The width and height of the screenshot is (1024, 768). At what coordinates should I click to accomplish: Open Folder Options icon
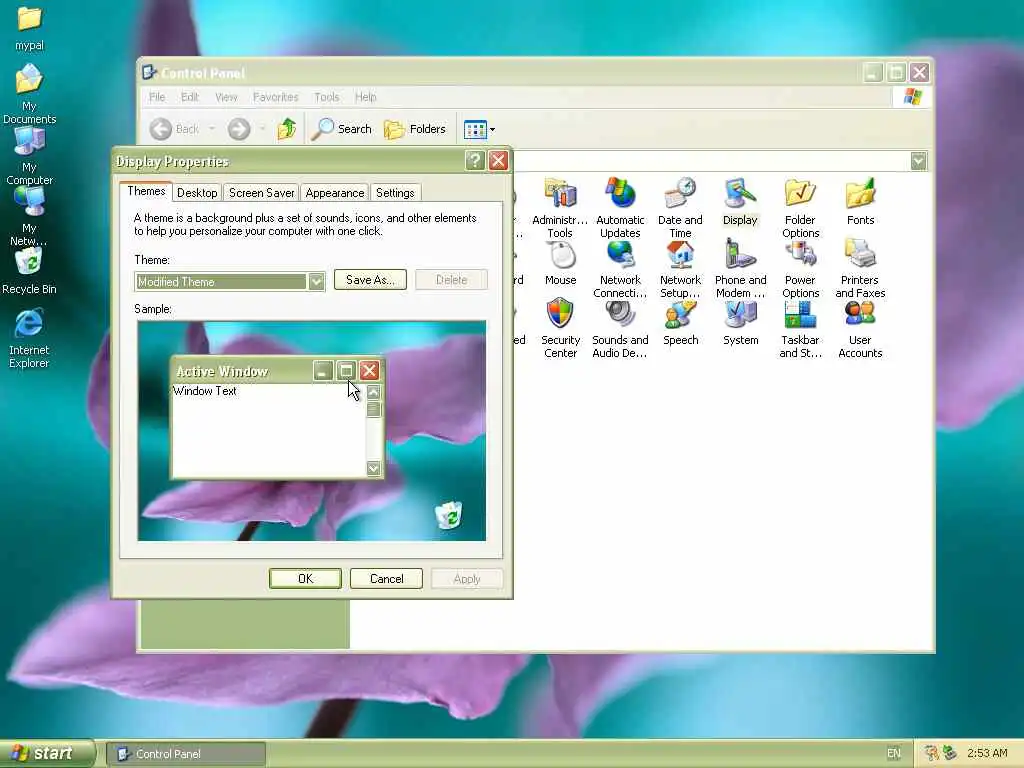(x=800, y=208)
